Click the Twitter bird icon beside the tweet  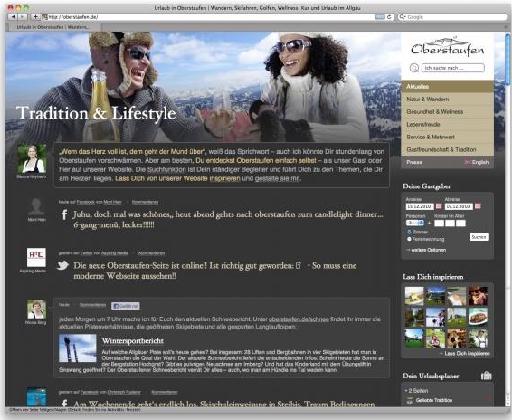coord(63,266)
